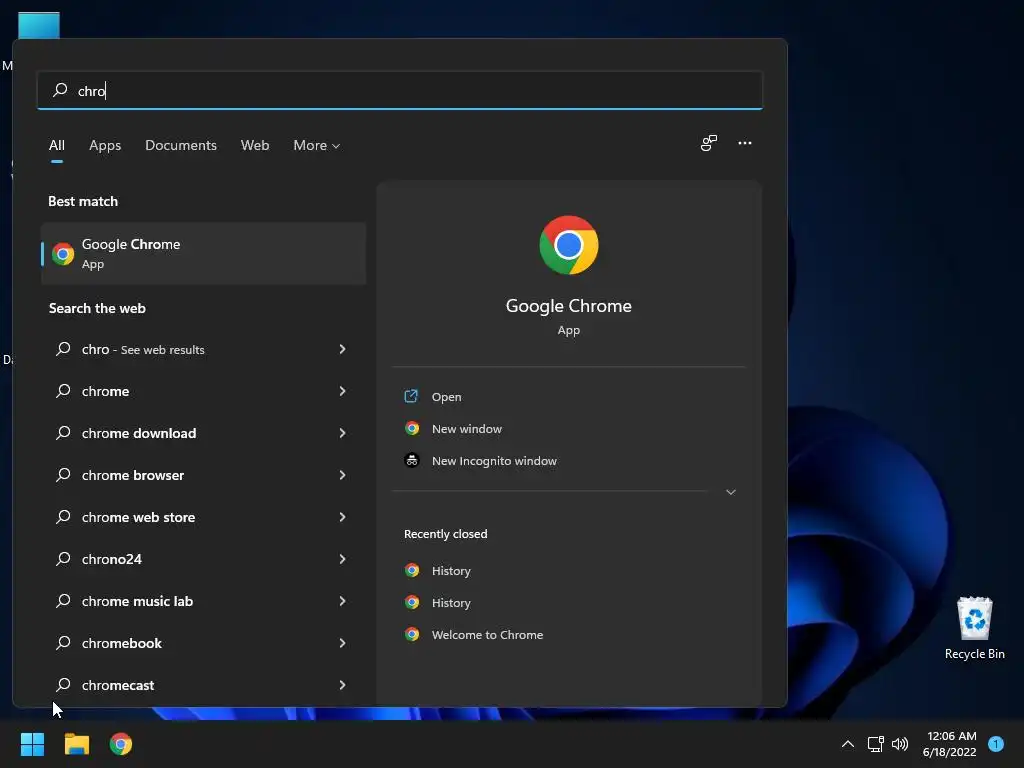Open network status icon in system tray
Screen dimensions: 1024x768
(875, 744)
